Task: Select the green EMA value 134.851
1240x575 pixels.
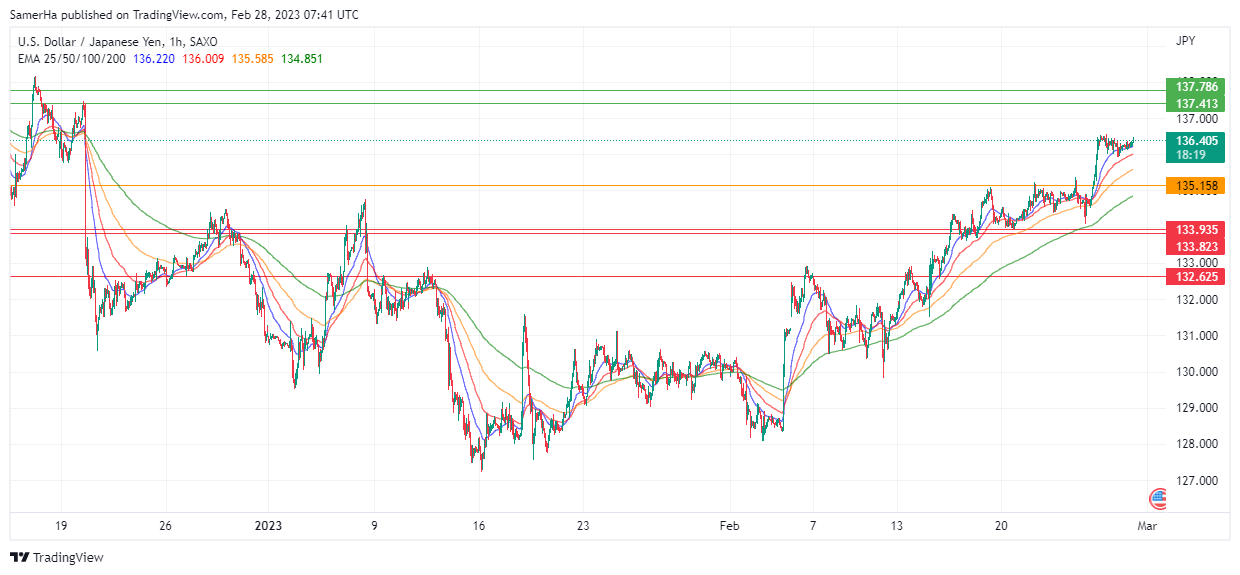Action: [301, 59]
